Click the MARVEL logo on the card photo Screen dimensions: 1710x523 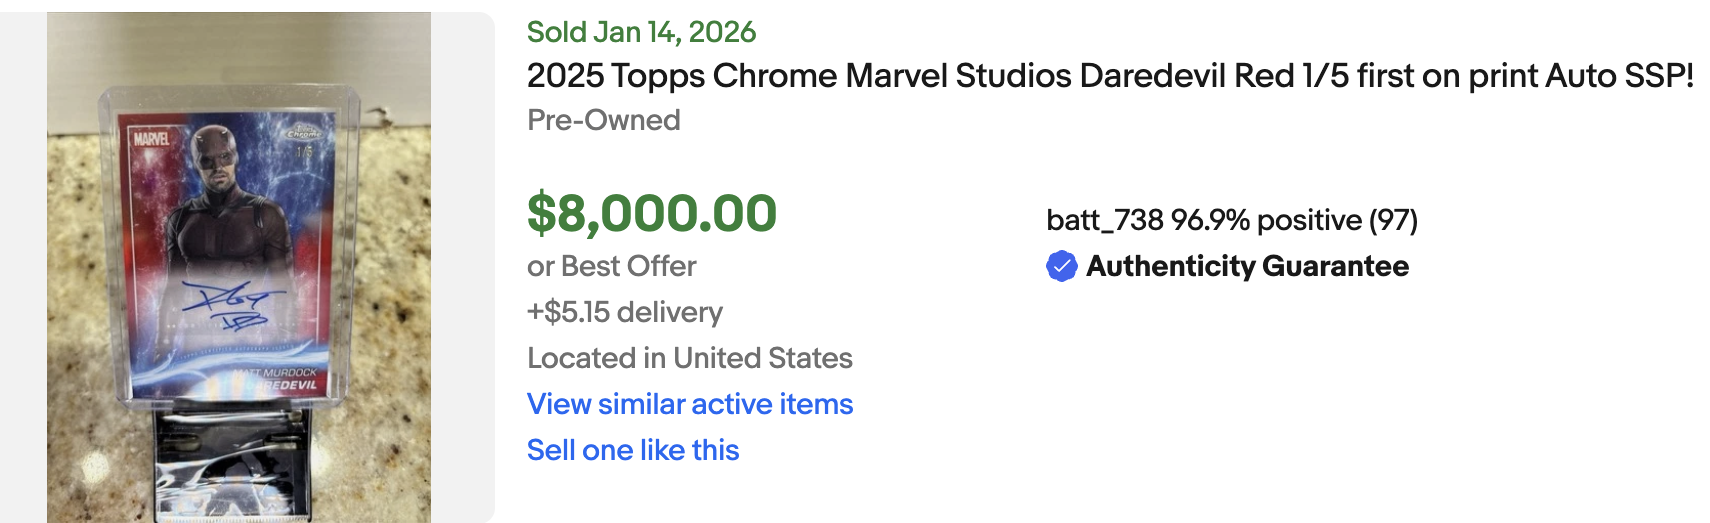pyautogui.click(x=151, y=139)
